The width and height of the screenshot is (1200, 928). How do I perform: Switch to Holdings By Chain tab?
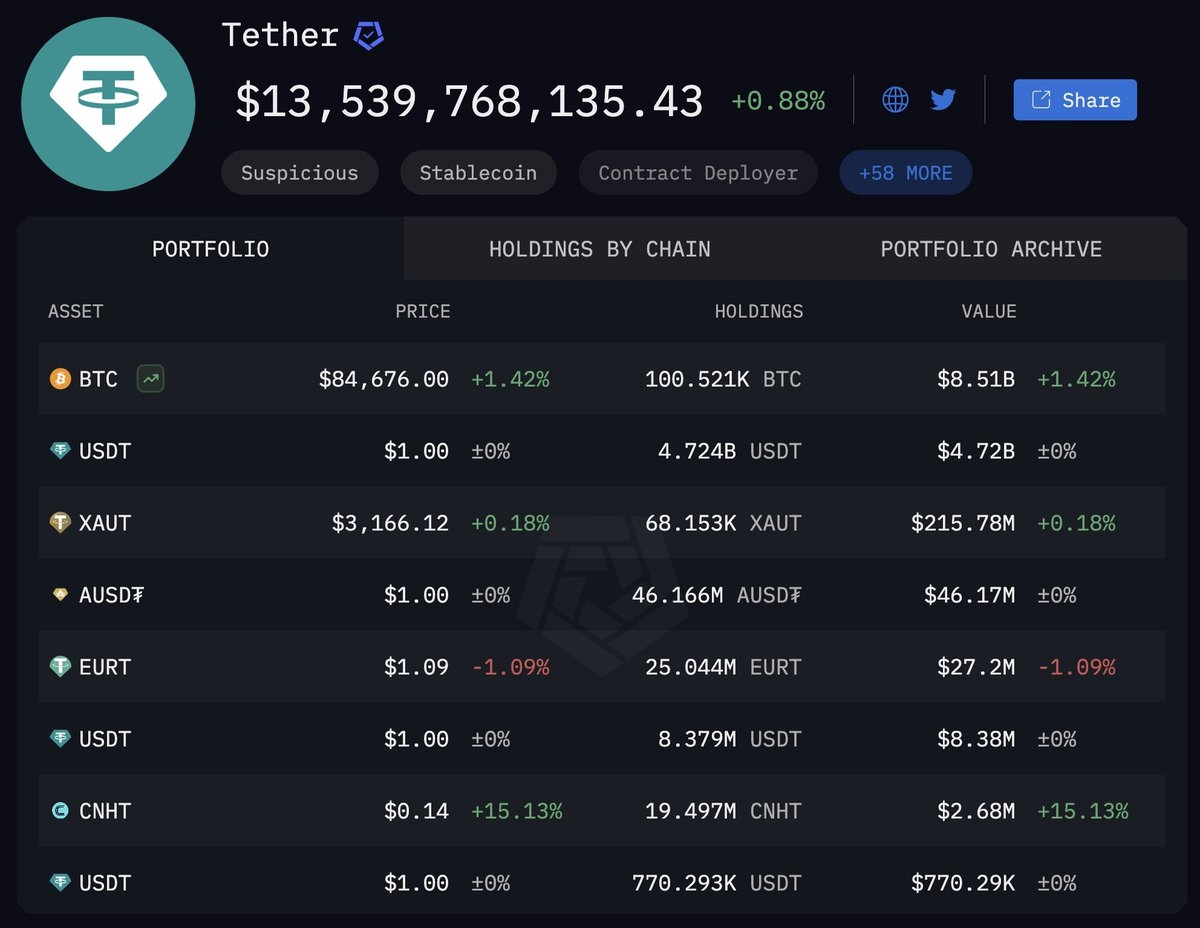[x=599, y=249]
